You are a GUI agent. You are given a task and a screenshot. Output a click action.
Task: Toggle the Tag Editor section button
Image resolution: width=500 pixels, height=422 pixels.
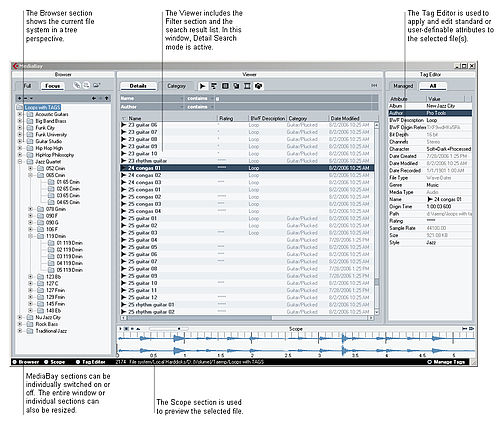(91, 362)
